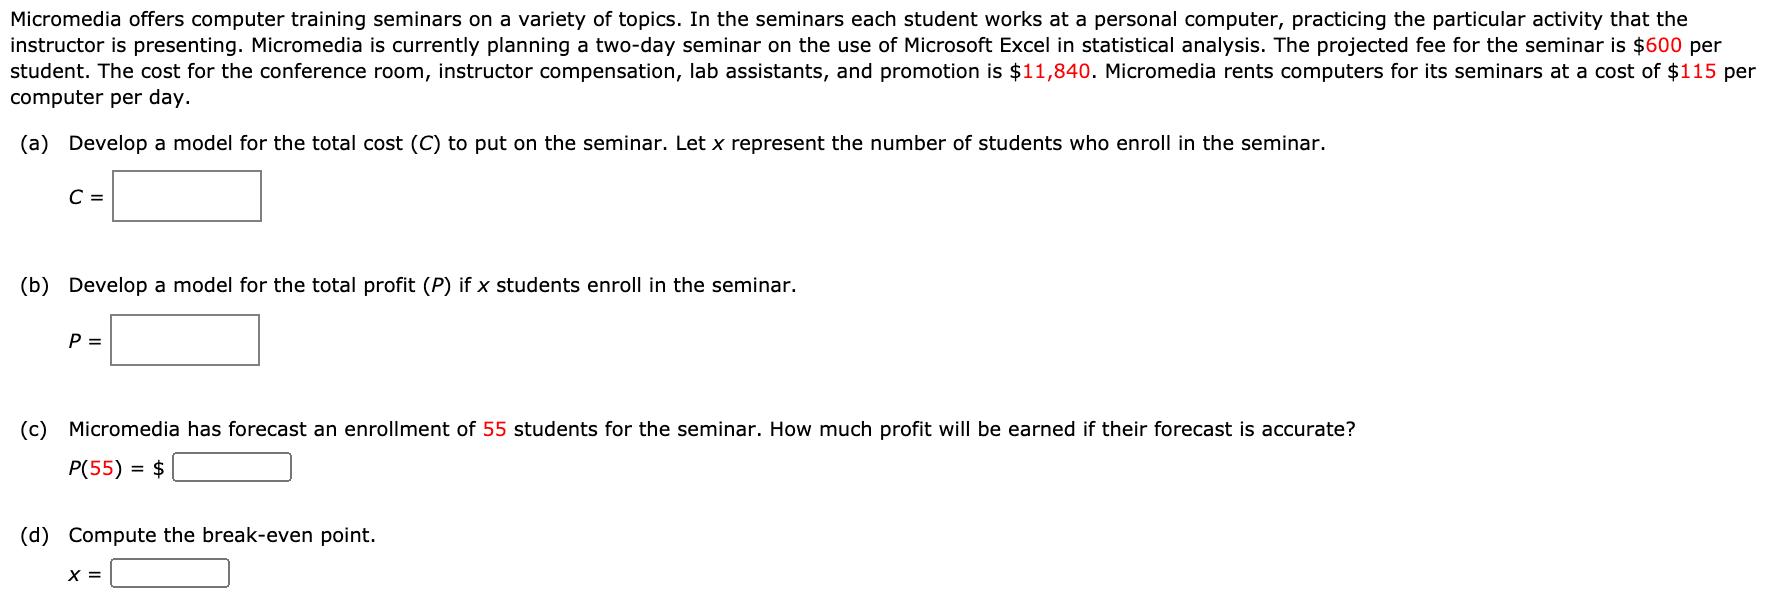
Task: Click the break-even point x input box
Action: coord(170,572)
